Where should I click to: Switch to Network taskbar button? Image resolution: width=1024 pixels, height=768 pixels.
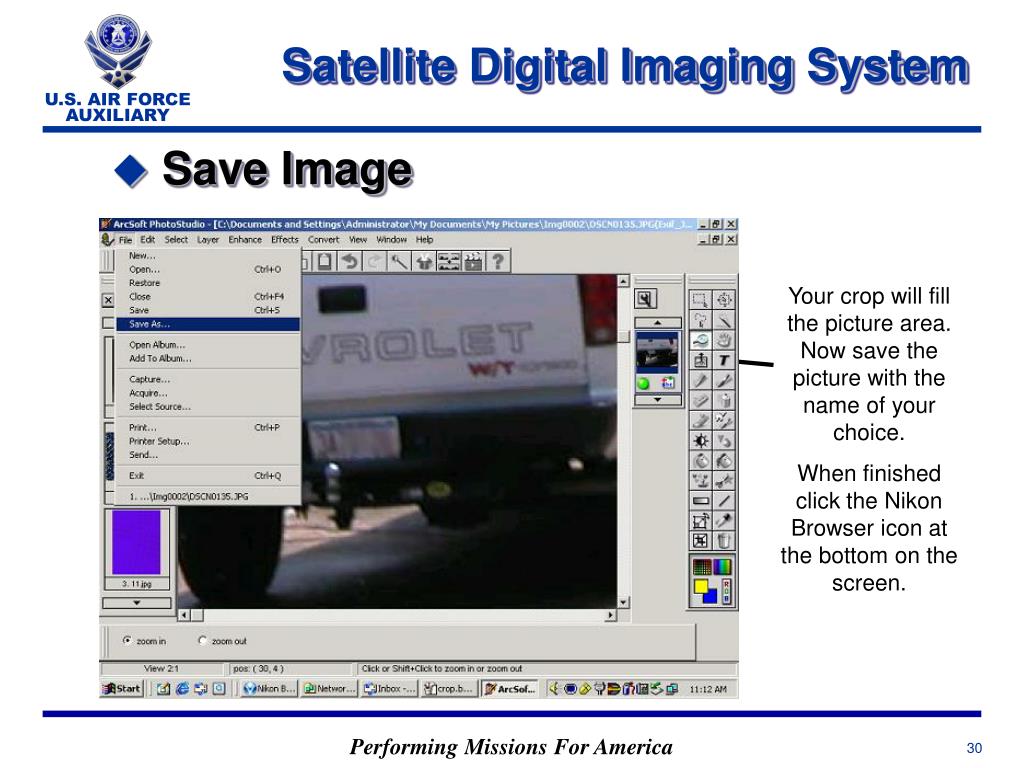[x=329, y=688]
